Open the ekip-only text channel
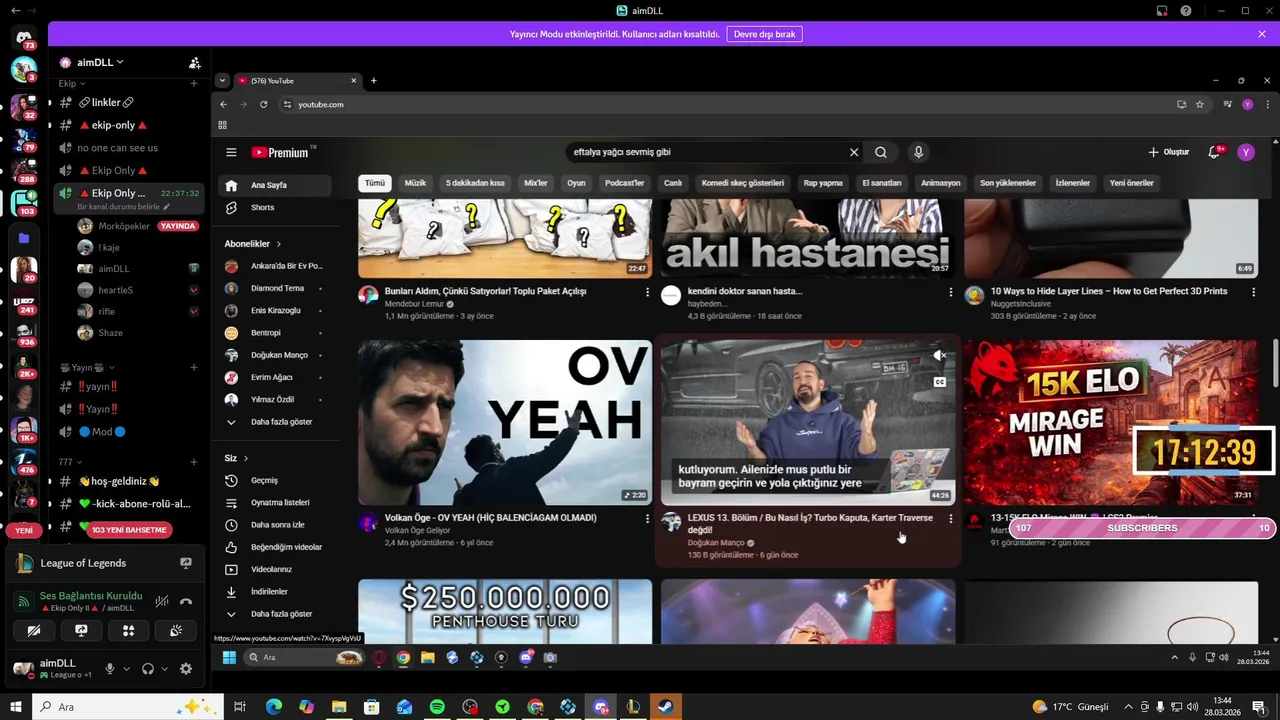Viewport: 1280px width, 720px height. 113,125
